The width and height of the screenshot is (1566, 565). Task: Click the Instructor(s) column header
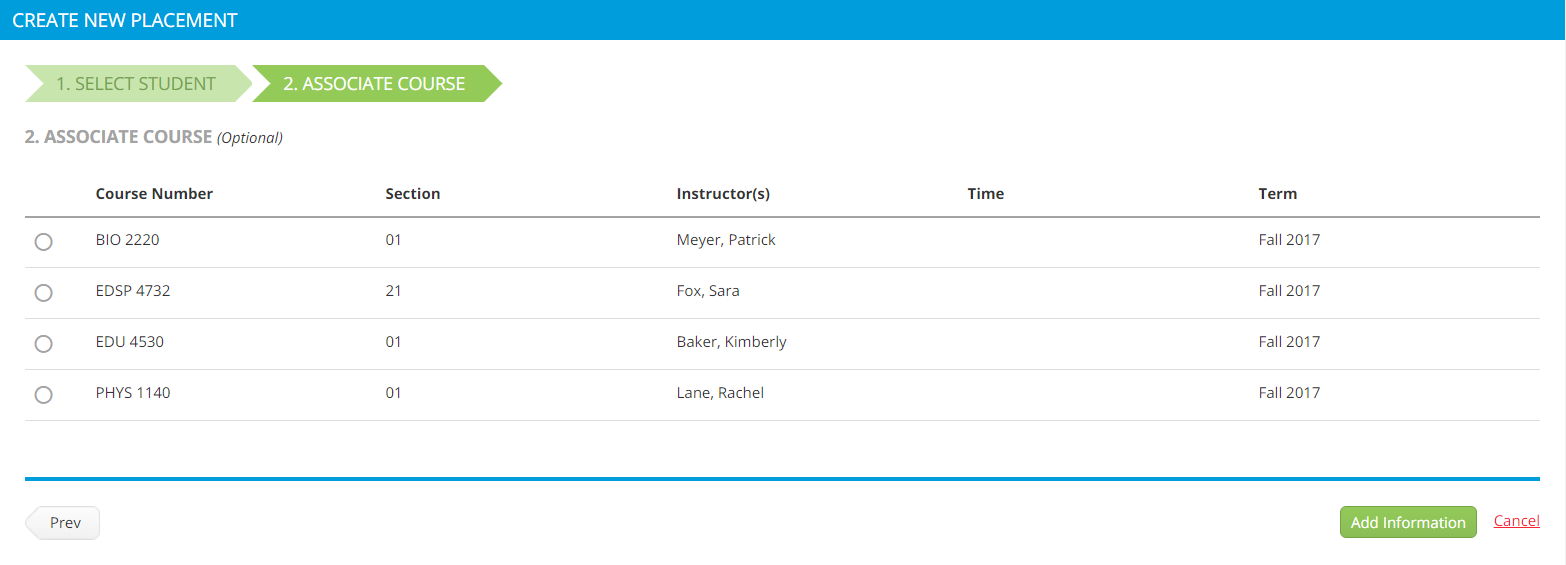point(723,194)
